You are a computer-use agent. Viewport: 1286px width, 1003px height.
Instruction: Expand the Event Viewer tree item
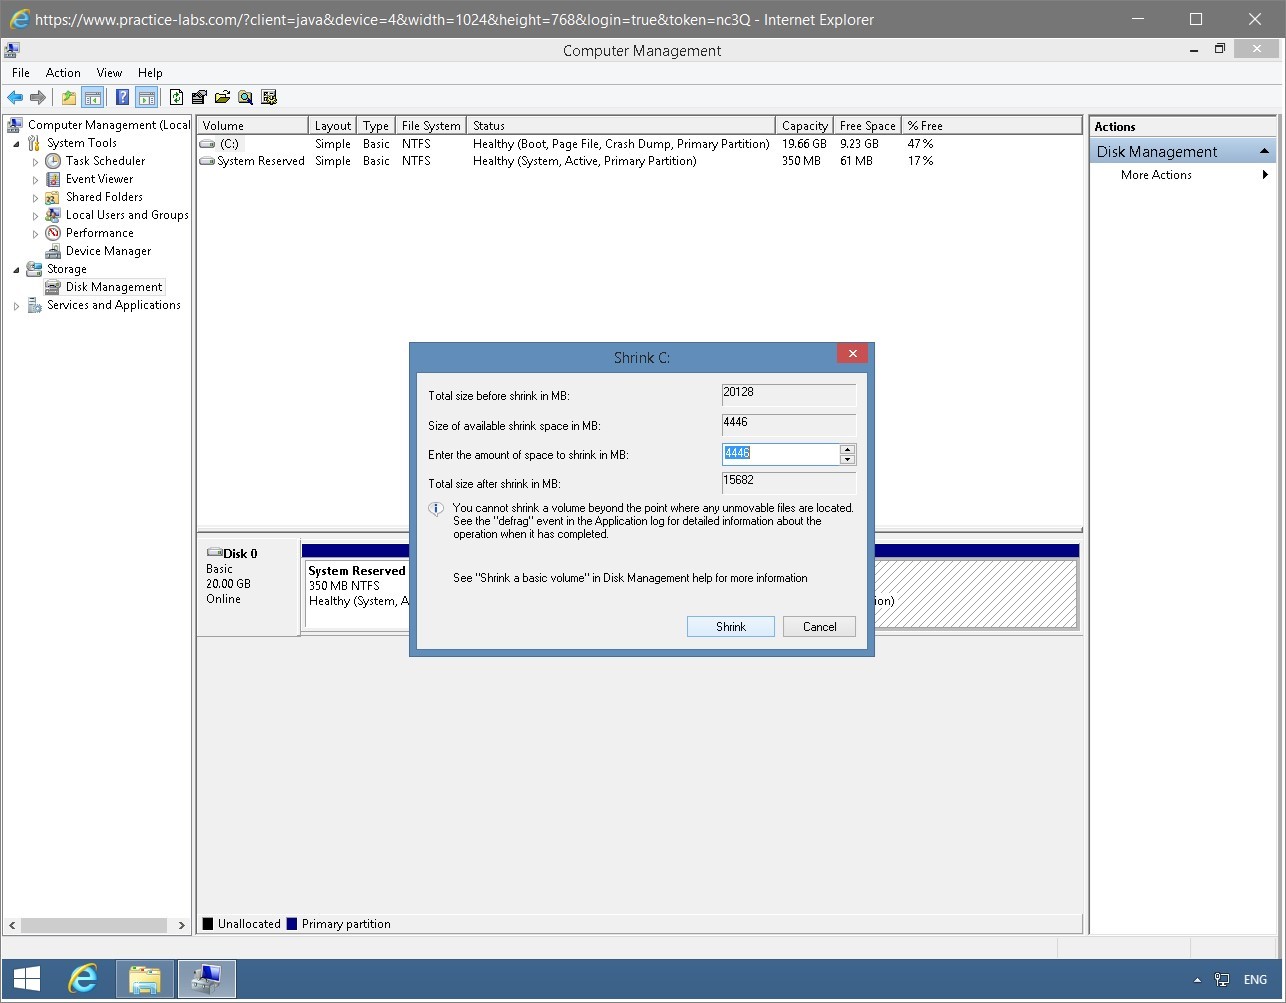pos(33,179)
